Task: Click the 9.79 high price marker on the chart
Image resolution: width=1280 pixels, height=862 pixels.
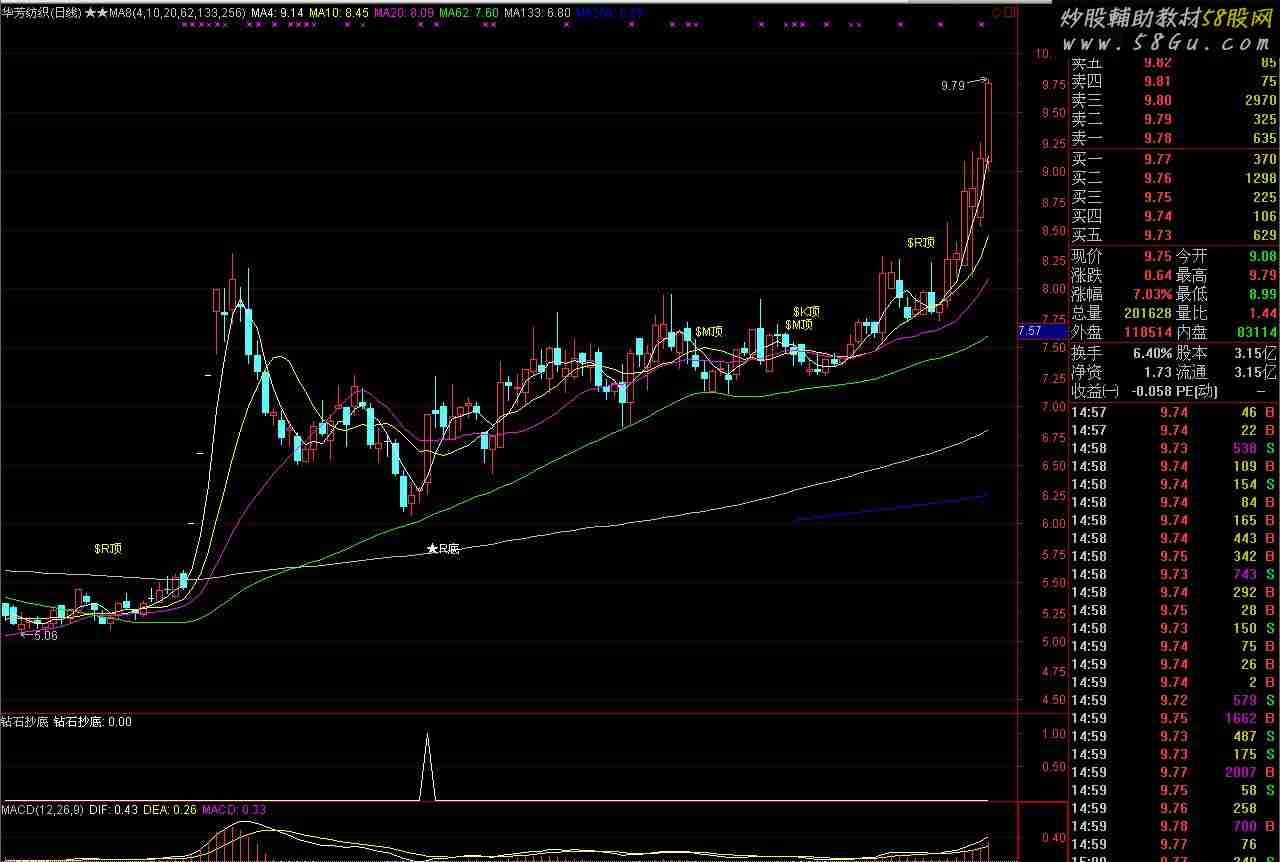Action: click(x=953, y=86)
